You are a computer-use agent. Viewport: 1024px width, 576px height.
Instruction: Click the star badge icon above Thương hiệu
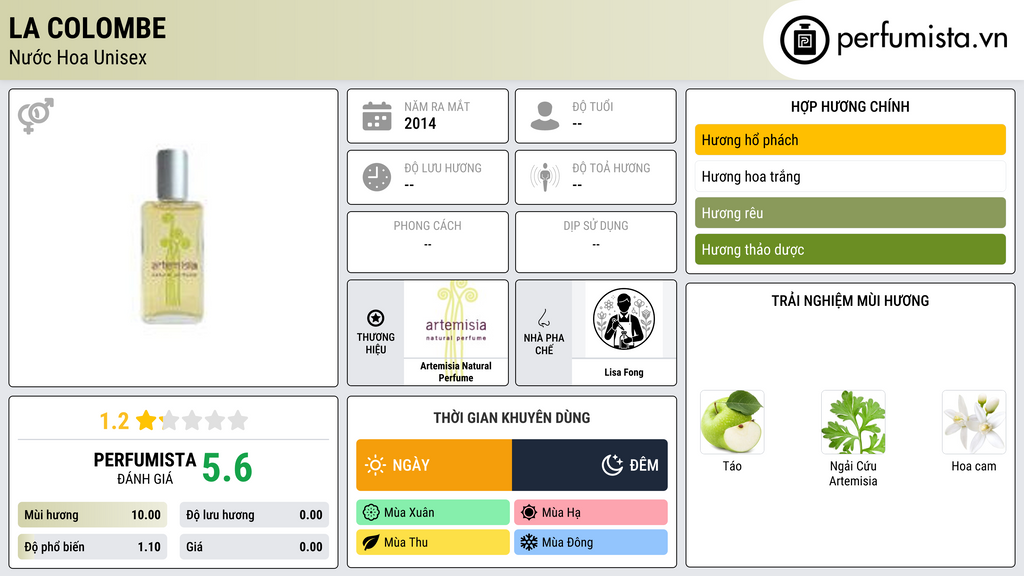(x=376, y=318)
